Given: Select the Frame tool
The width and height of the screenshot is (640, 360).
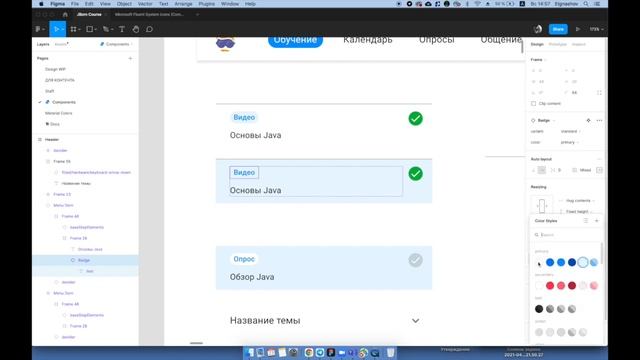Looking at the screenshot, I should pos(73,29).
